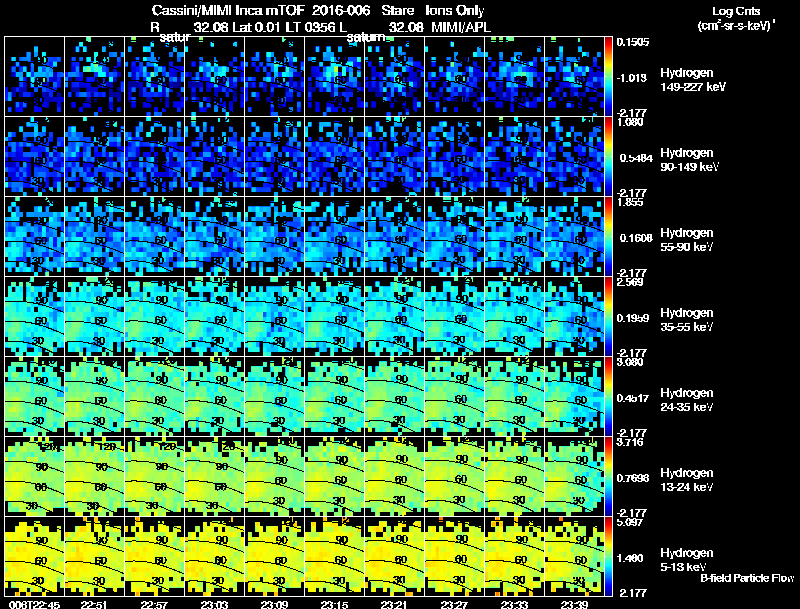Click the '23:03' time label

[214, 605]
